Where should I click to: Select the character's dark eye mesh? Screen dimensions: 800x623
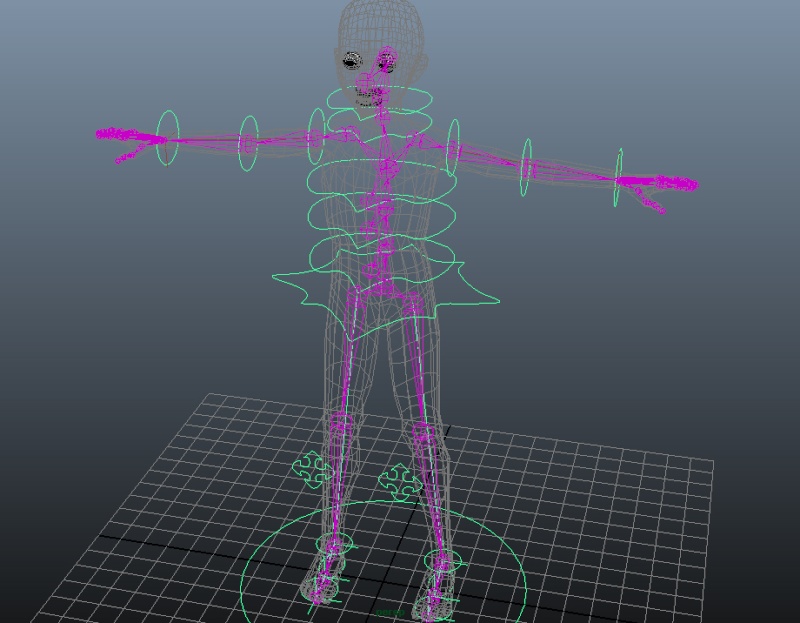(351, 61)
